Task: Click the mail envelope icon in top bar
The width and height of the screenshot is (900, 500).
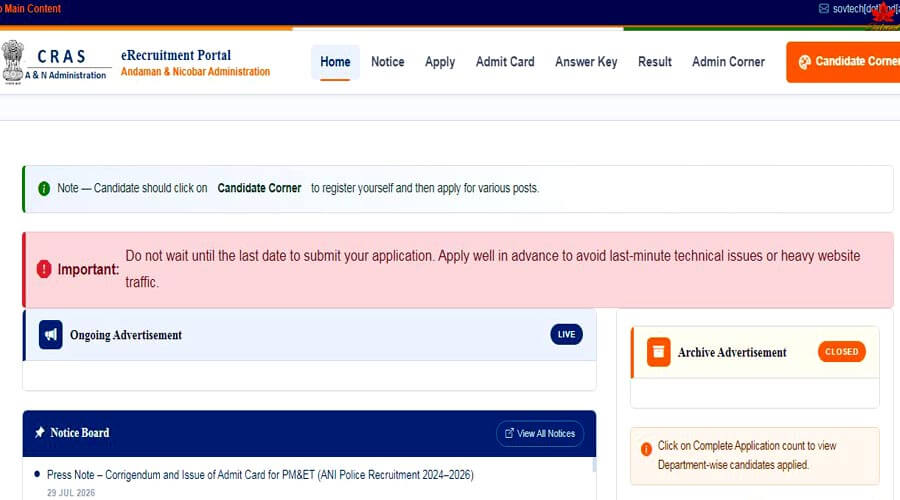Action: [x=824, y=9]
